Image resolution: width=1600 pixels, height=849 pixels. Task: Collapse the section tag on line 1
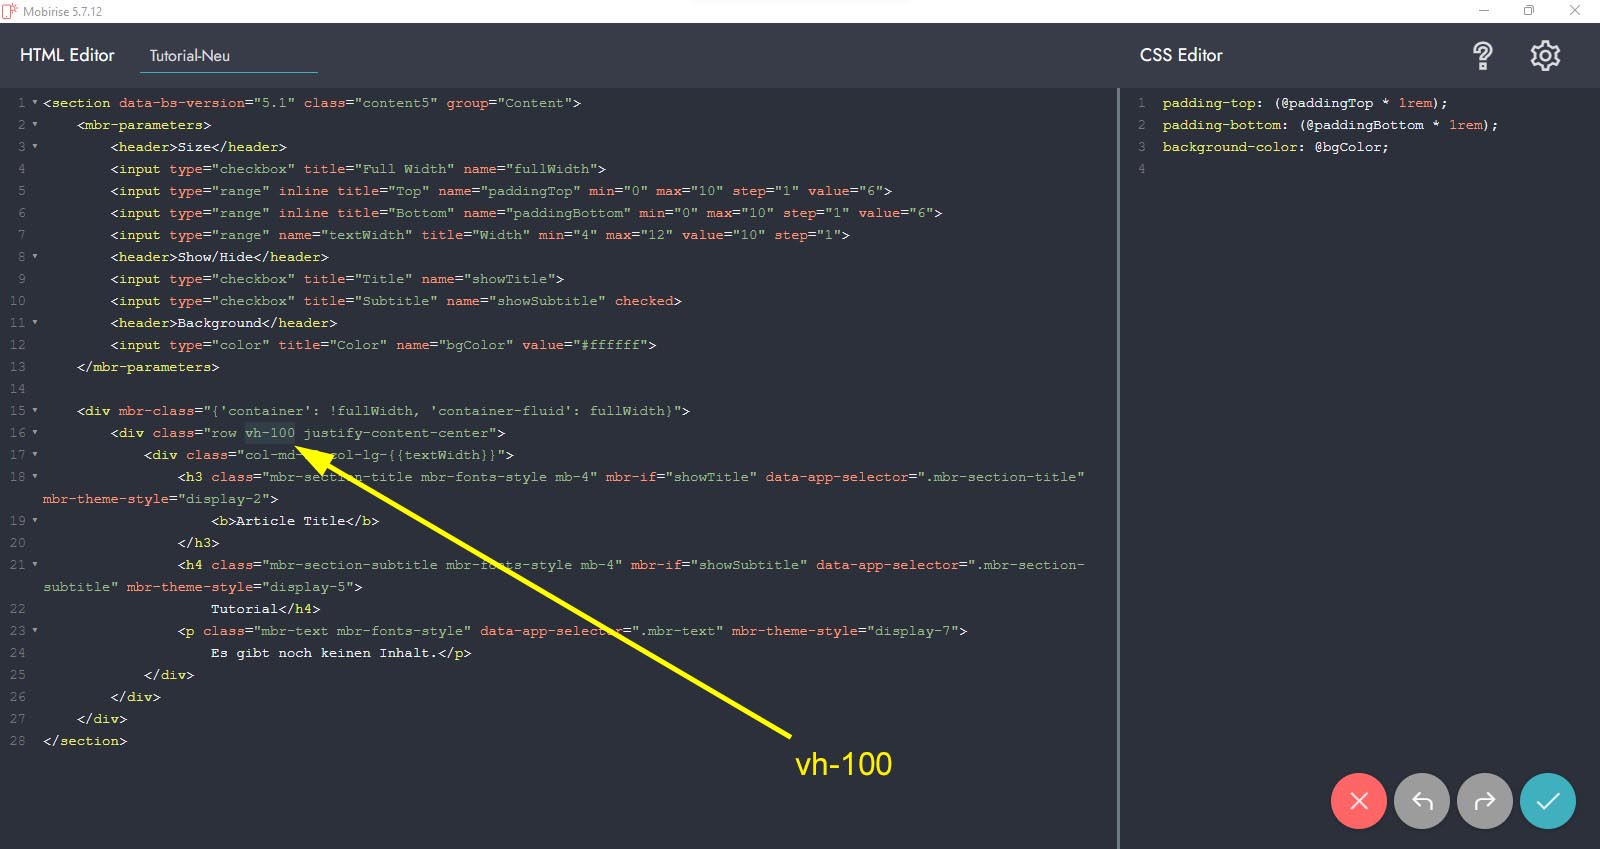[35, 103]
